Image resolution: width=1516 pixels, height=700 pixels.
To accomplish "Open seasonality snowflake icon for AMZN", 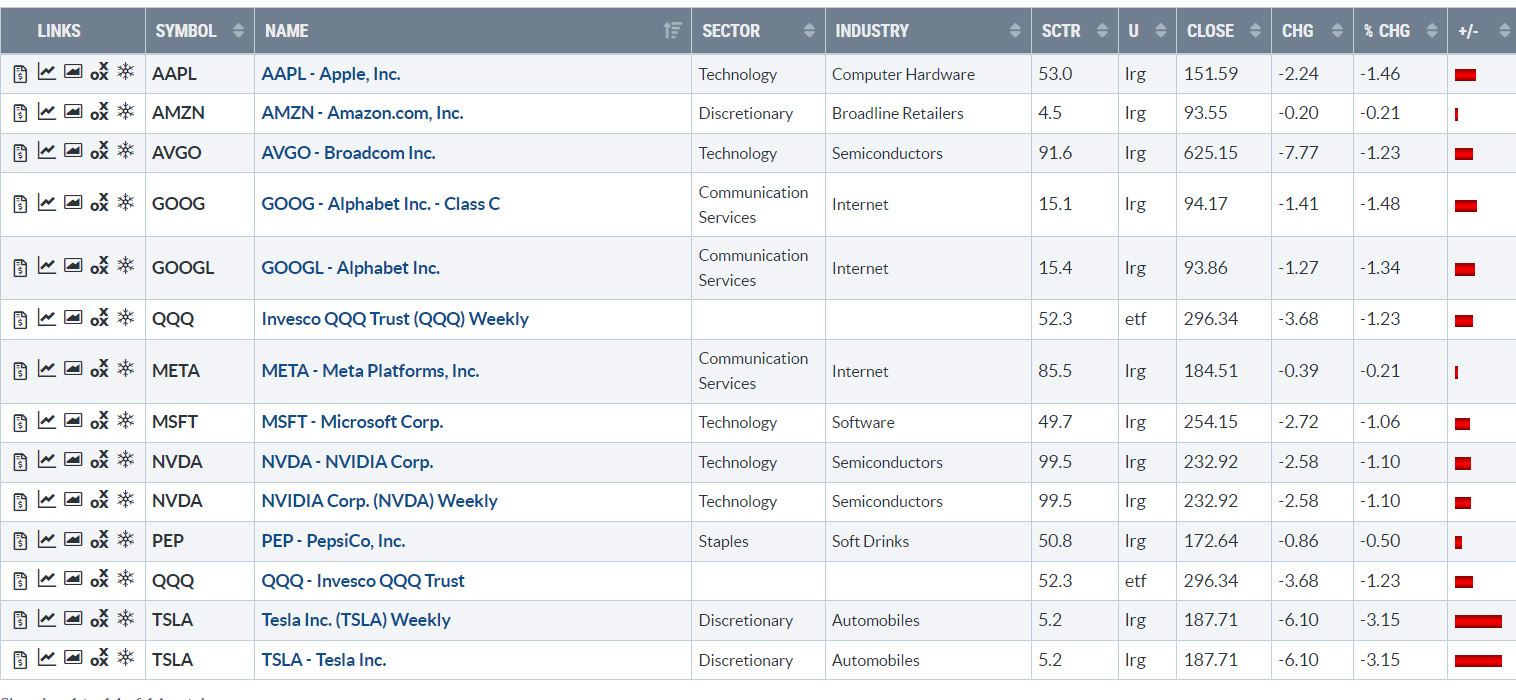I will tap(125, 111).
